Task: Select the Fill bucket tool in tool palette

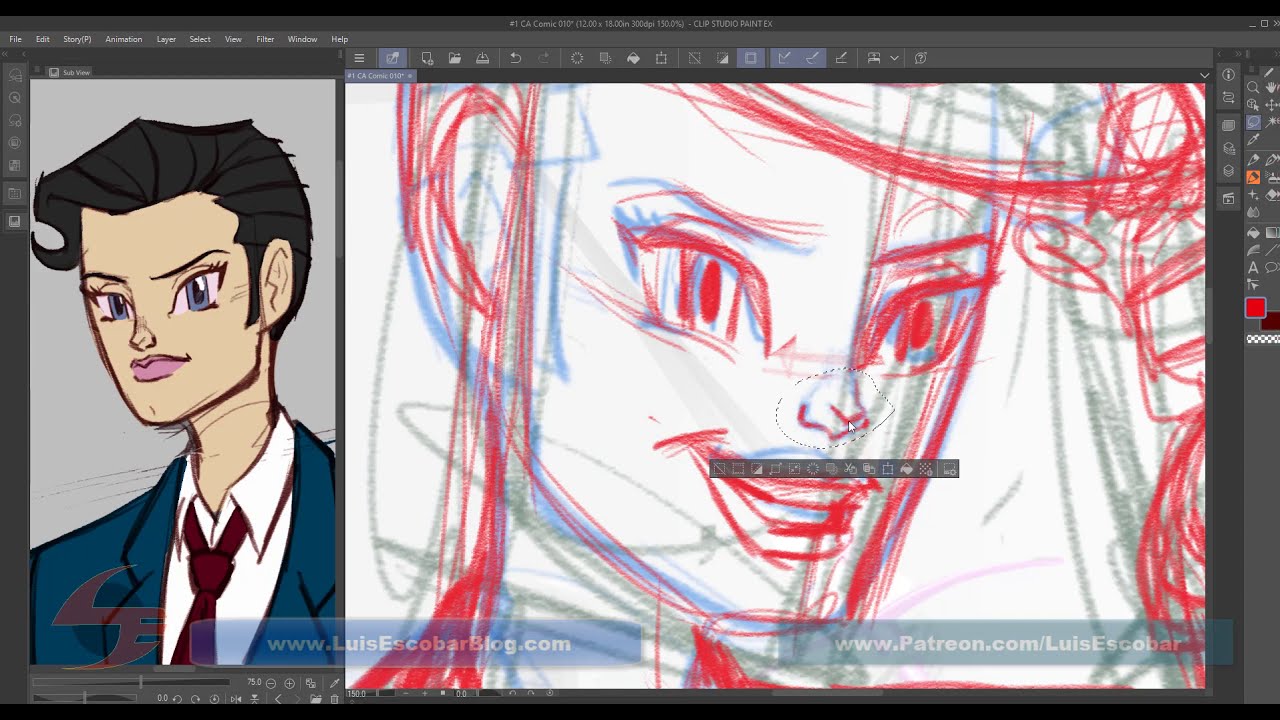Action: [x=1253, y=233]
